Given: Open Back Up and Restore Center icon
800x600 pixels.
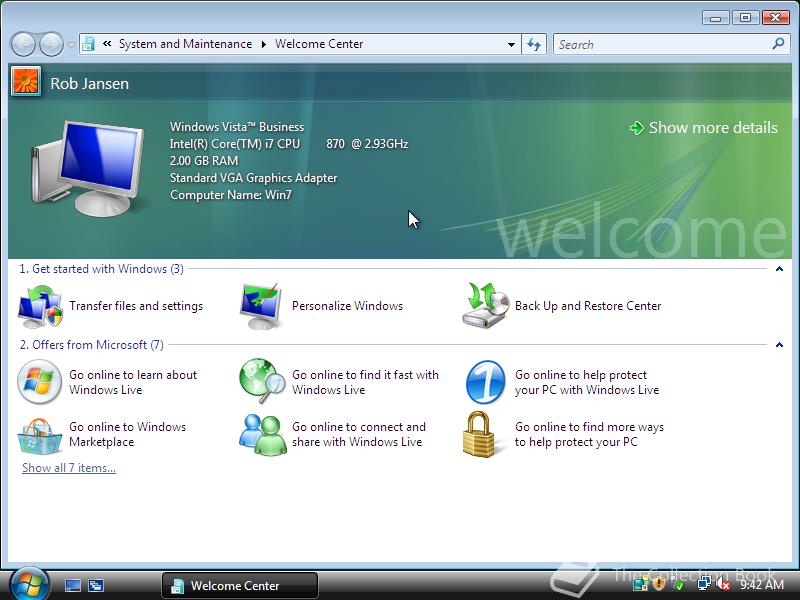Looking at the screenshot, I should point(485,306).
